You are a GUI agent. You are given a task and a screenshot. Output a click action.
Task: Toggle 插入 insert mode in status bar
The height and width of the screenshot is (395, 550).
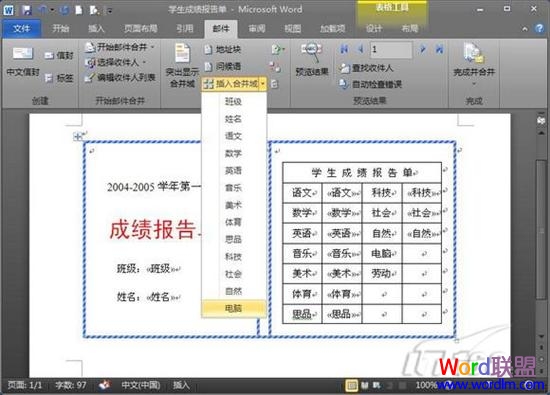(x=181, y=385)
